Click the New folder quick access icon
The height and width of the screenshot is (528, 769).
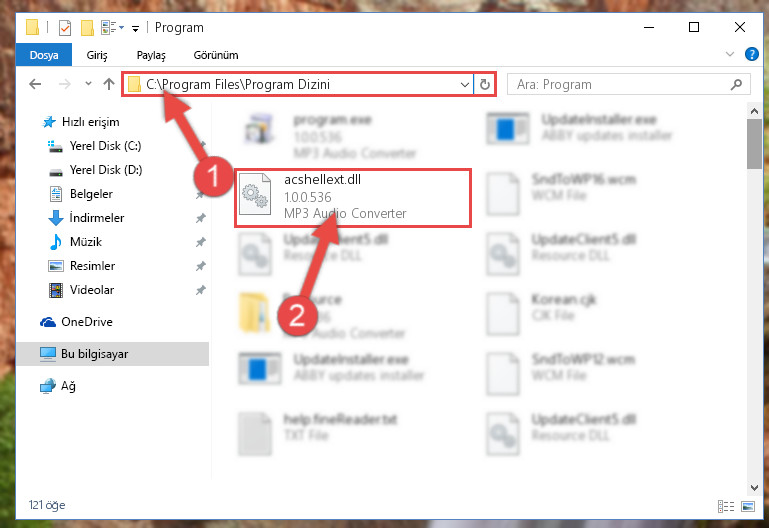(87, 28)
